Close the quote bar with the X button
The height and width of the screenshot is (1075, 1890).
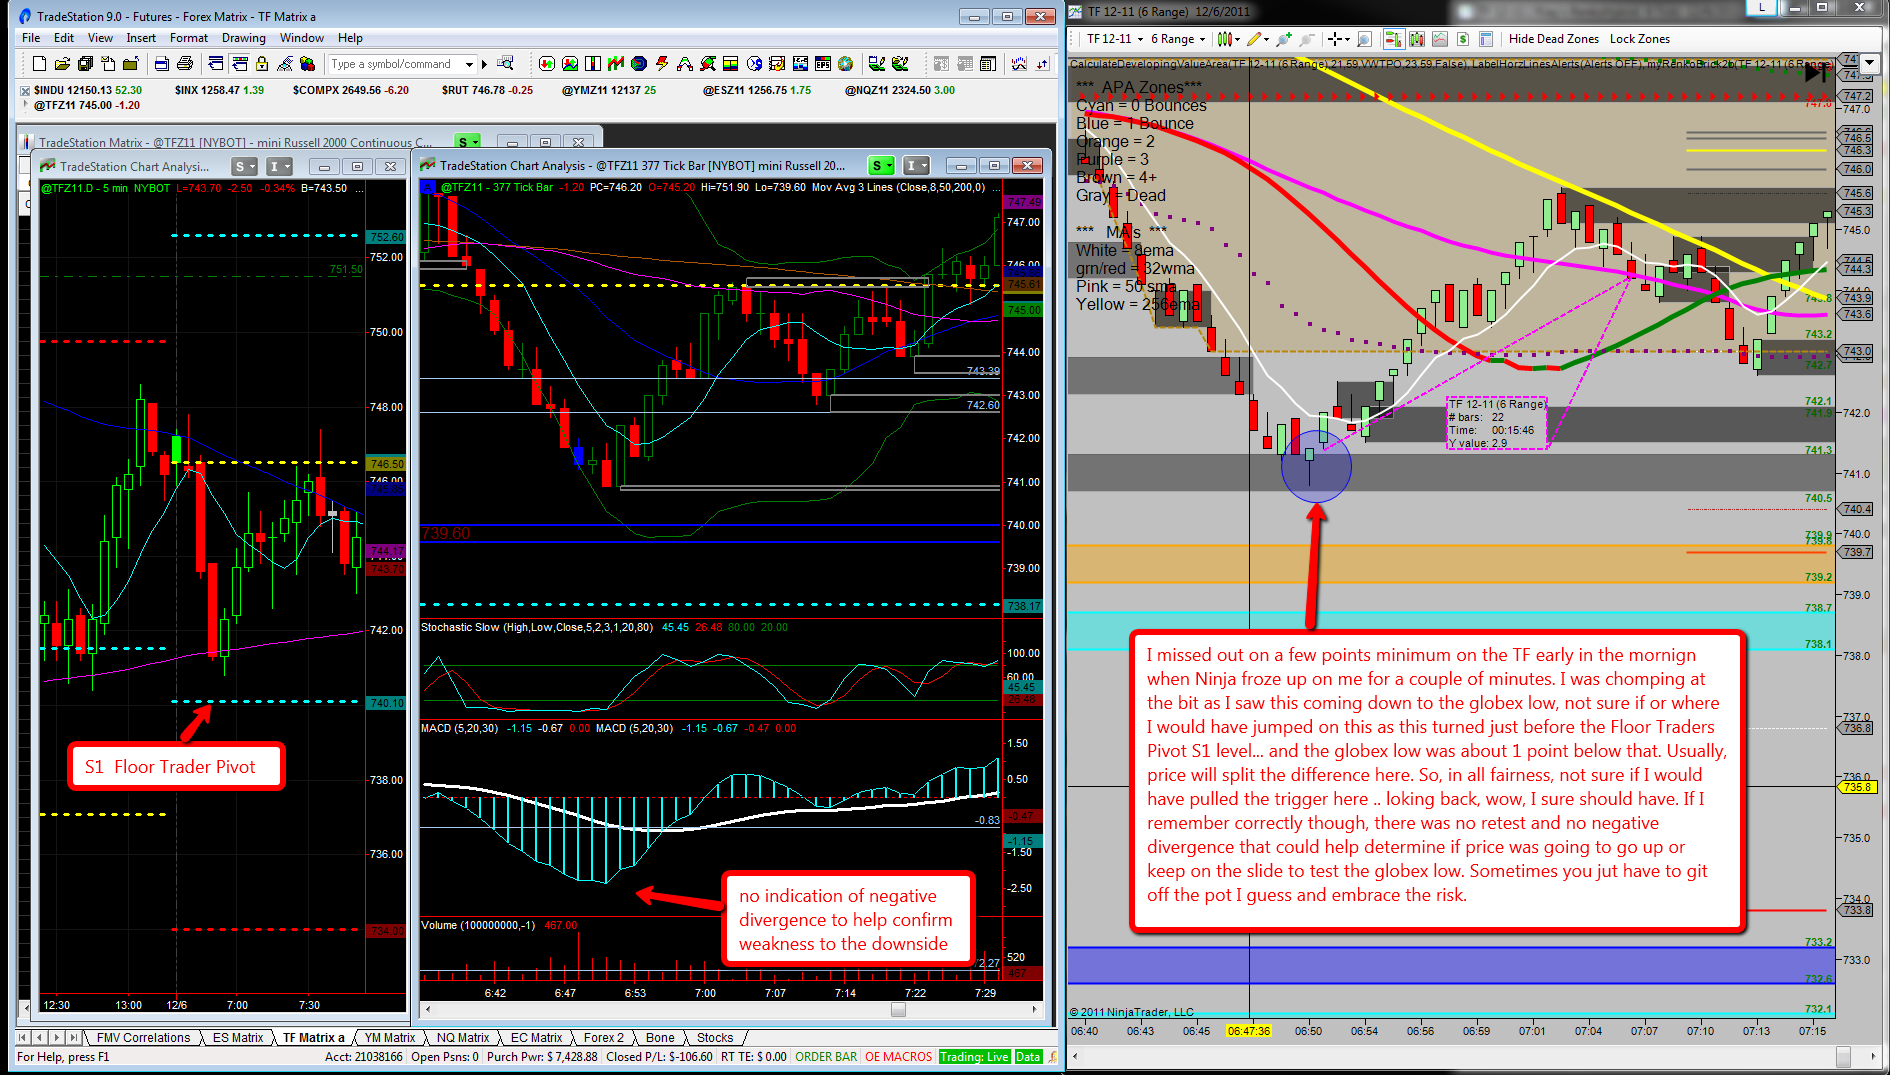(x=26, y=90)
